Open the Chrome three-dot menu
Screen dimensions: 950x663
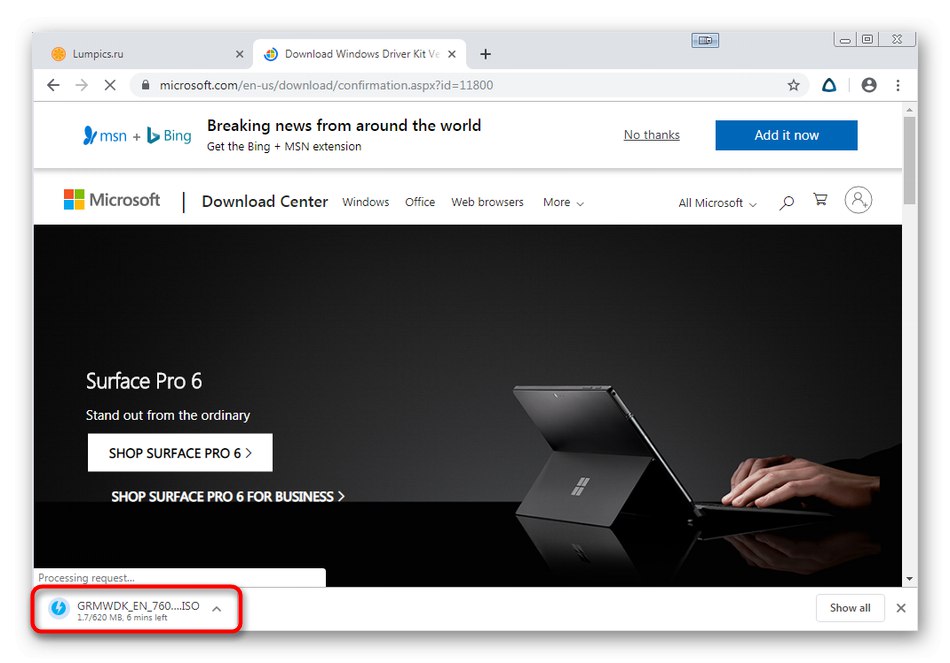pyautogui.click(x=898, y=85)
